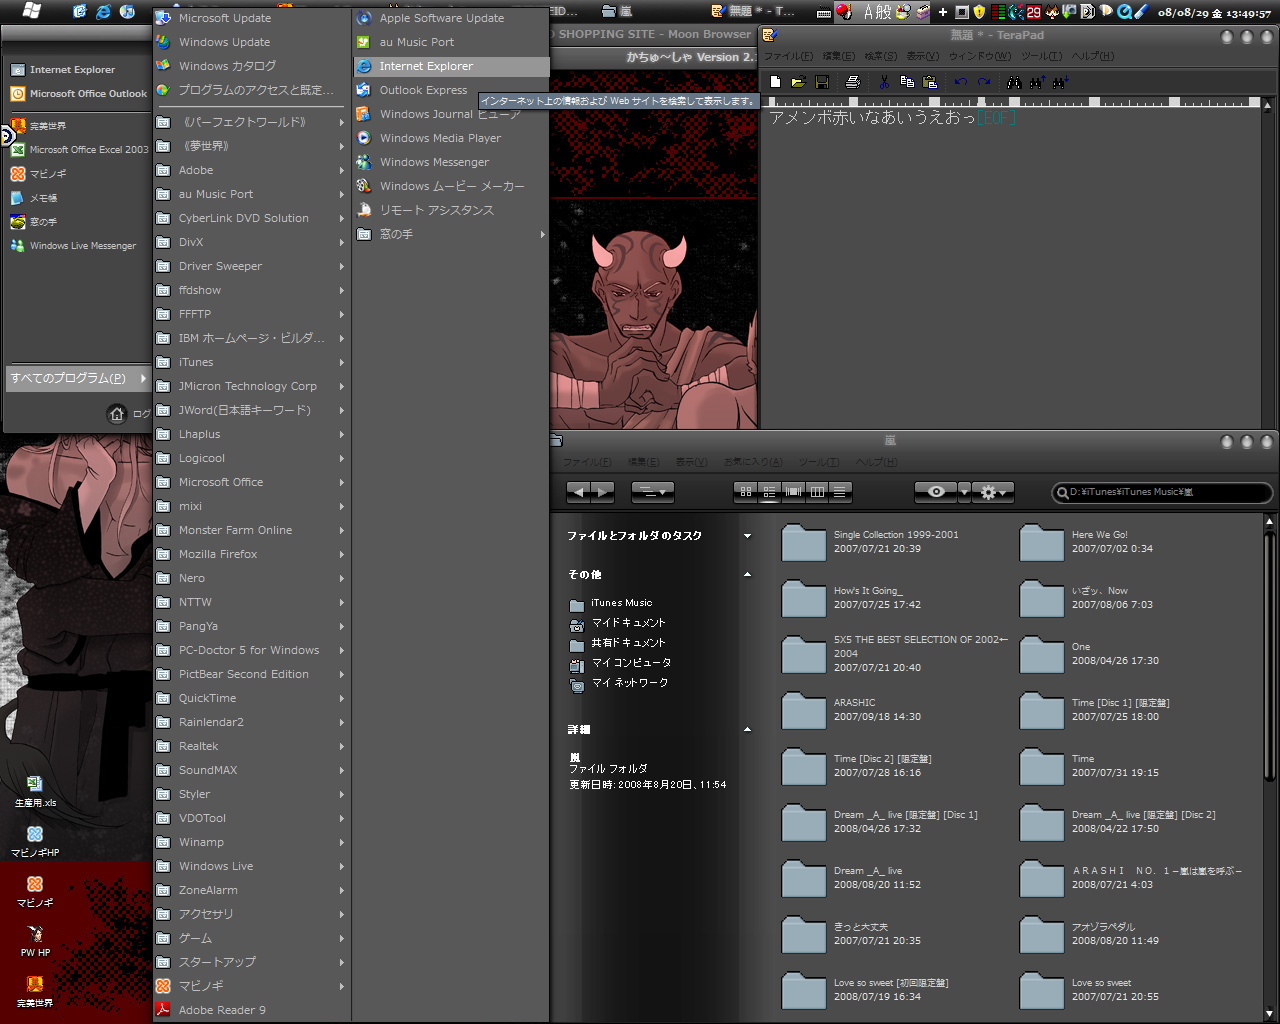Paste clipboard using TeraPad toolbar icon
Image resolution: width=1280 pixels, height=1024 pixels.
pyautogui.click(x=930, y=82)
